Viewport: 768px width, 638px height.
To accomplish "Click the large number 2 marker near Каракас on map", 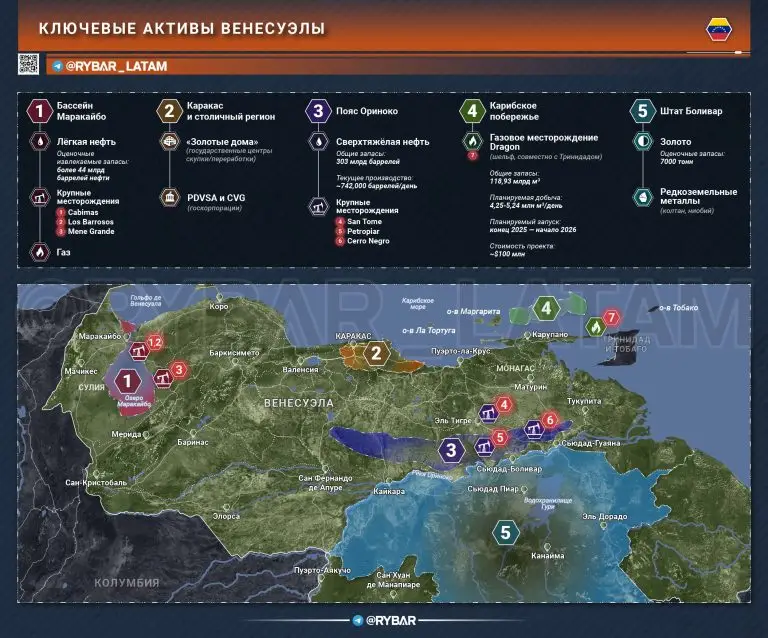I will point(375,352).
